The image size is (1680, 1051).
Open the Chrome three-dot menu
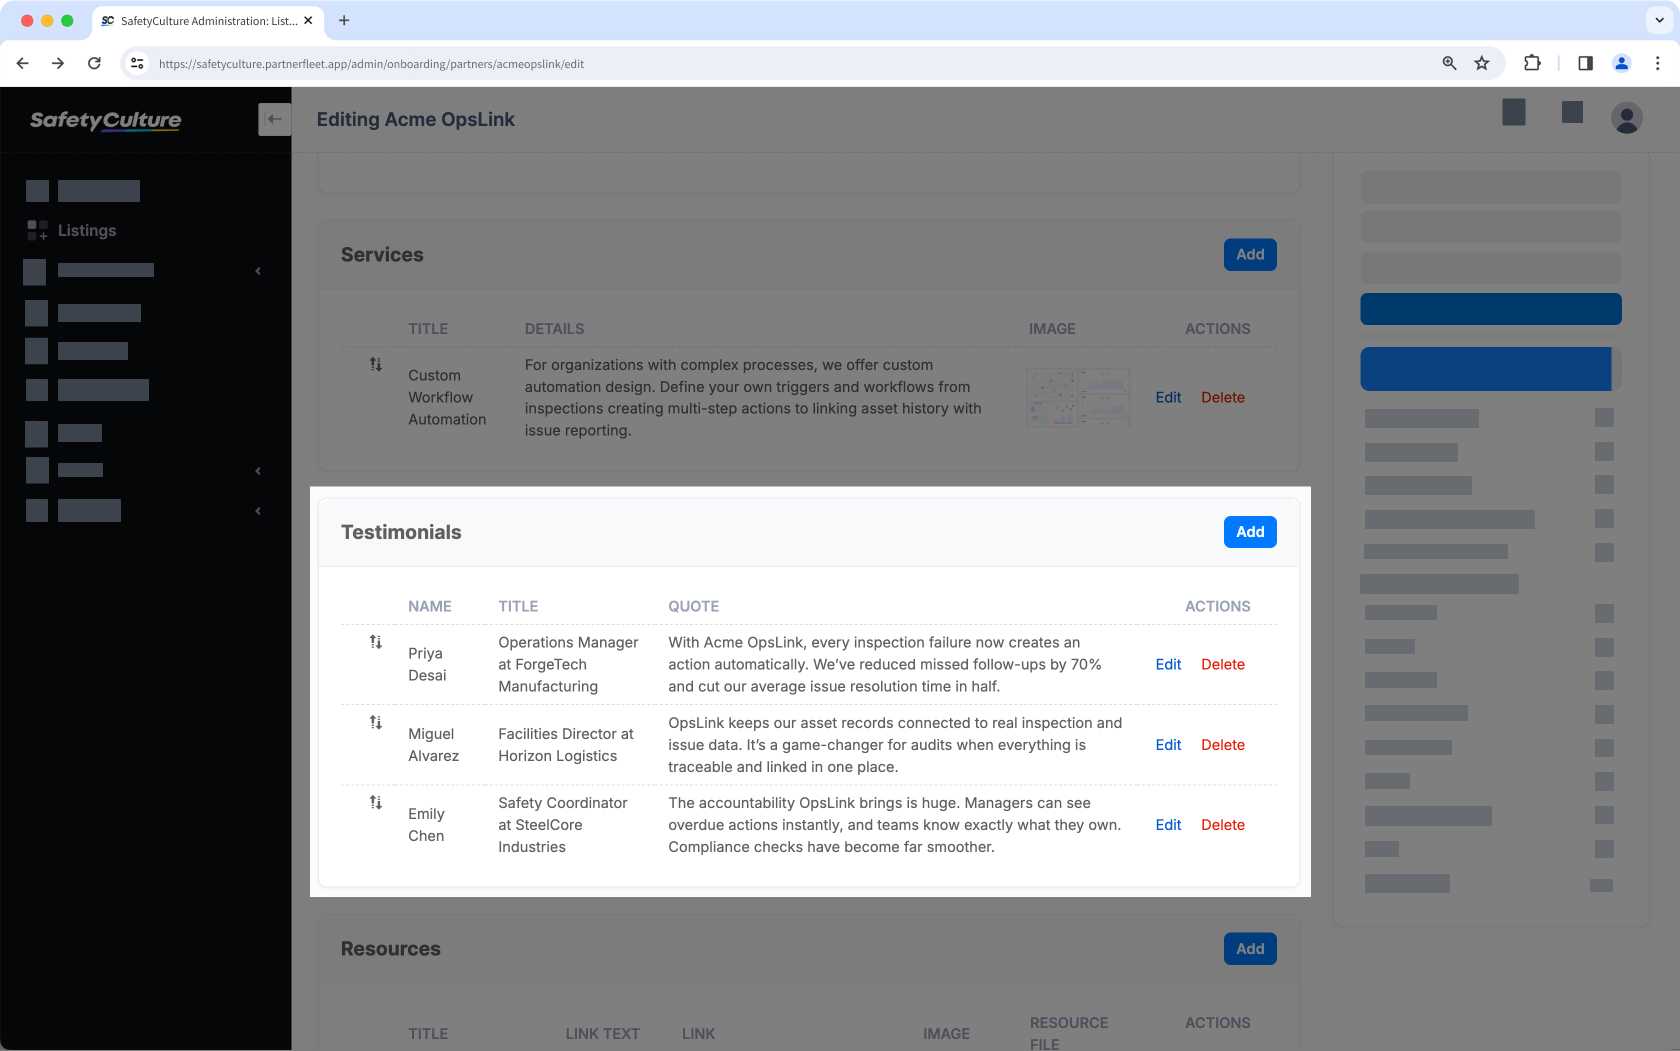(1657, 63)
